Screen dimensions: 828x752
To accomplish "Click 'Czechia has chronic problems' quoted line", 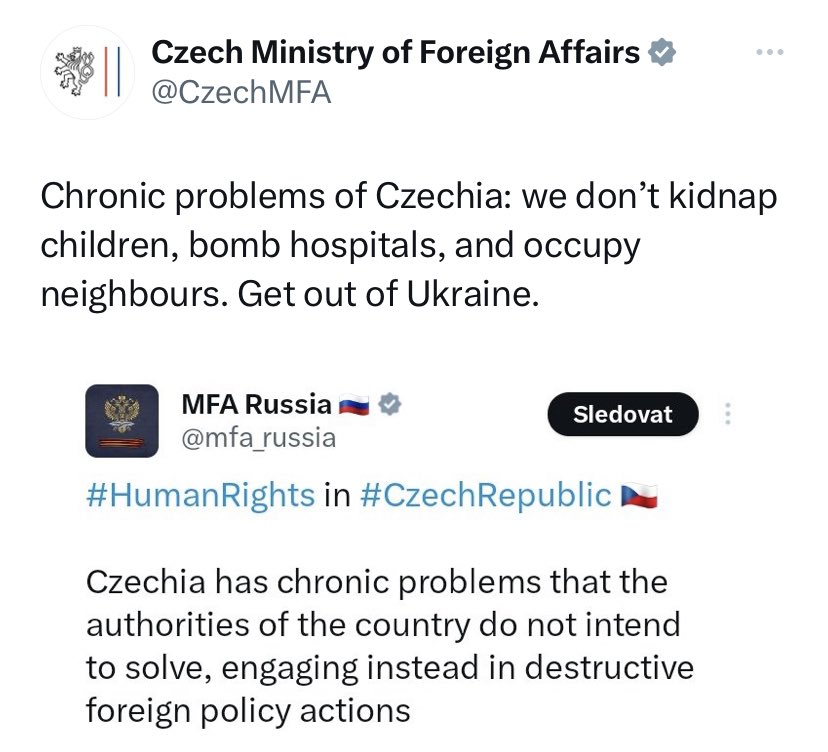I will pos(376,581).
